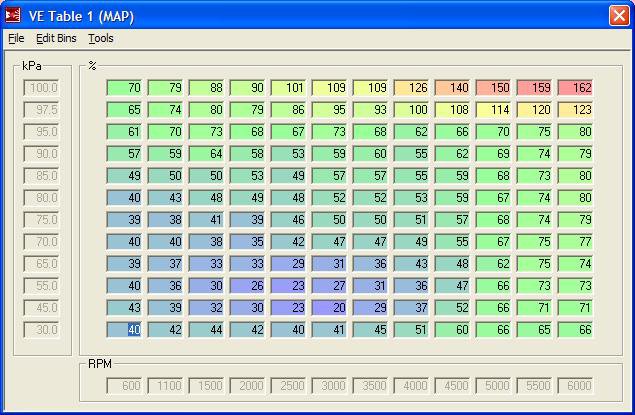Open the Edit Bins menu
The height and width of the screenshot is (415, 635).
[56, 39]
